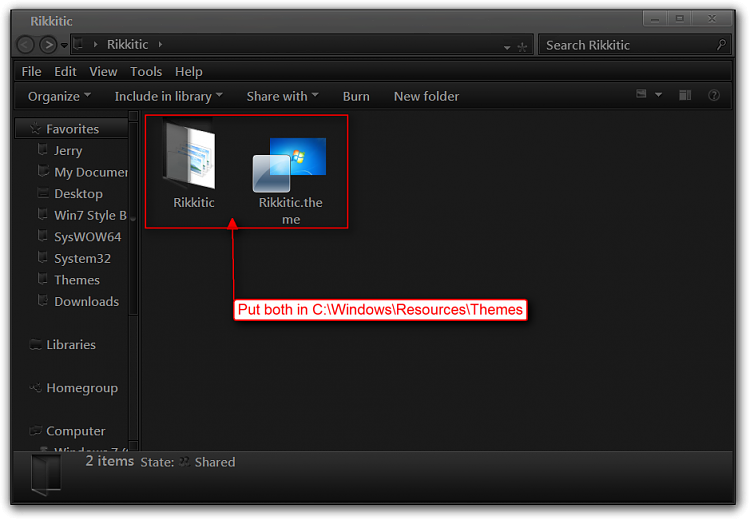Click the Computer icon
Screen dimensions: 750x520
[35, 431]
